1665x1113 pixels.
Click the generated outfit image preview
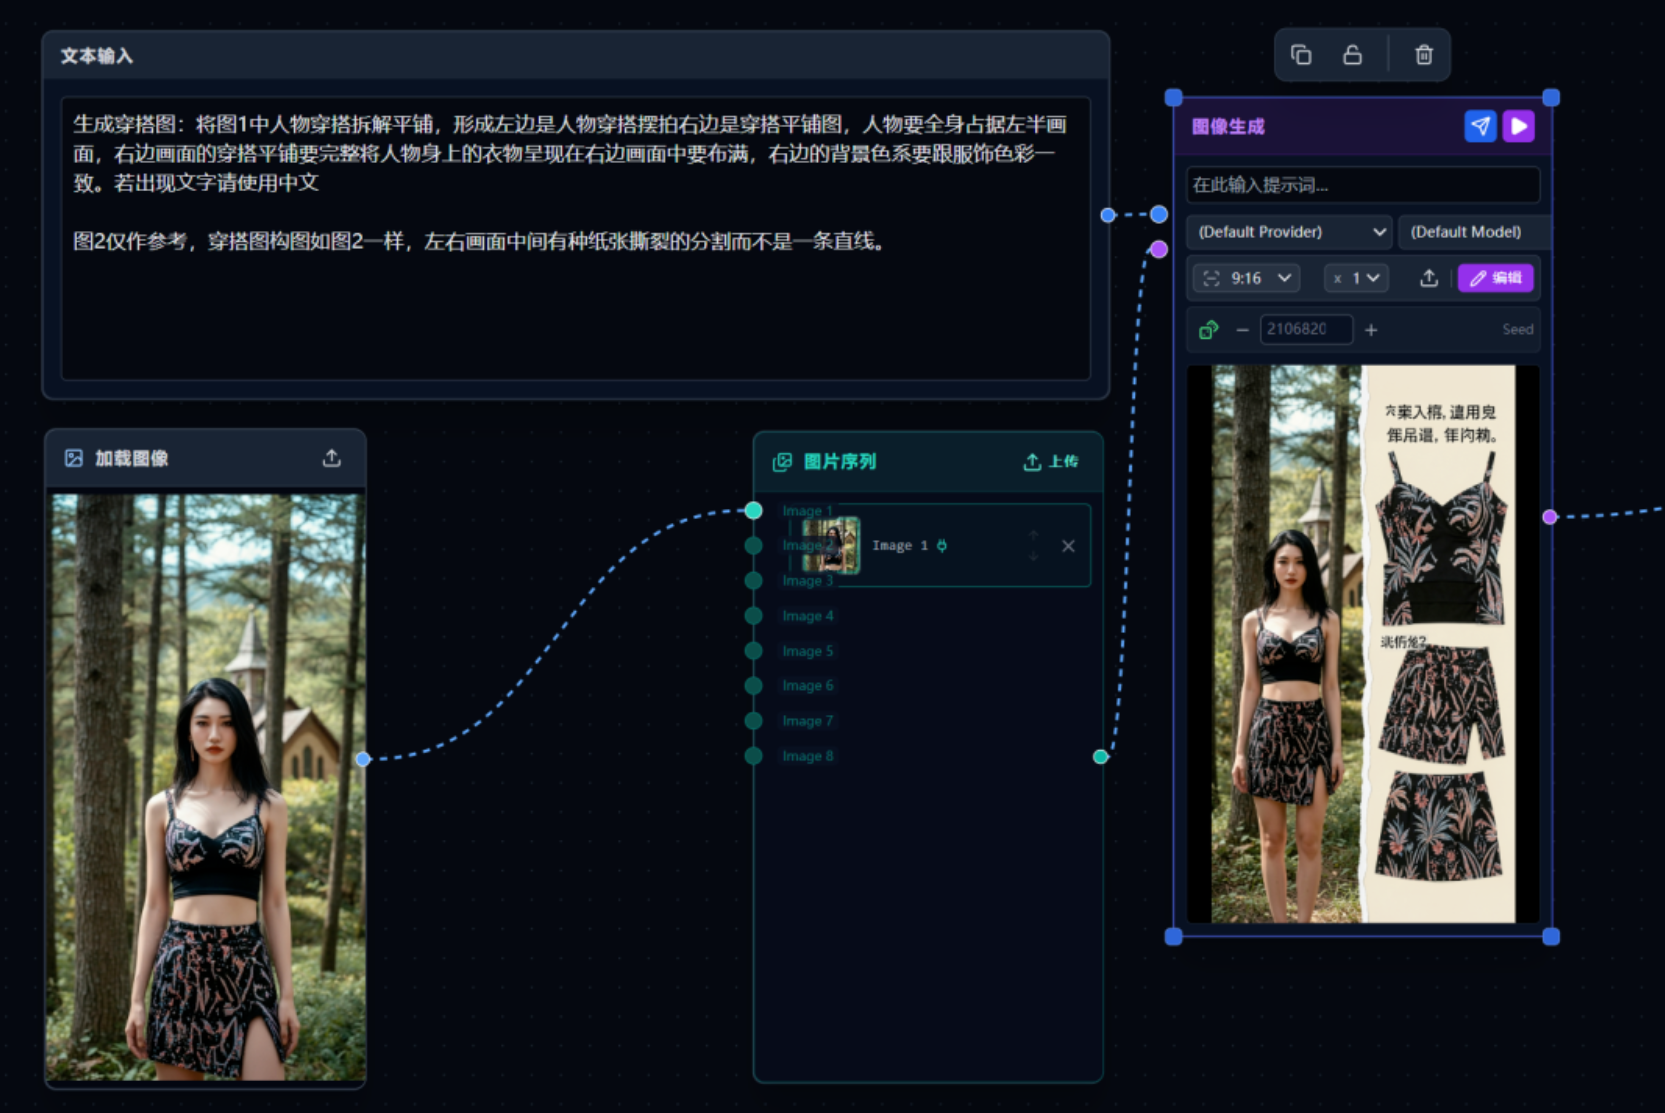(x=1362, y=643)
